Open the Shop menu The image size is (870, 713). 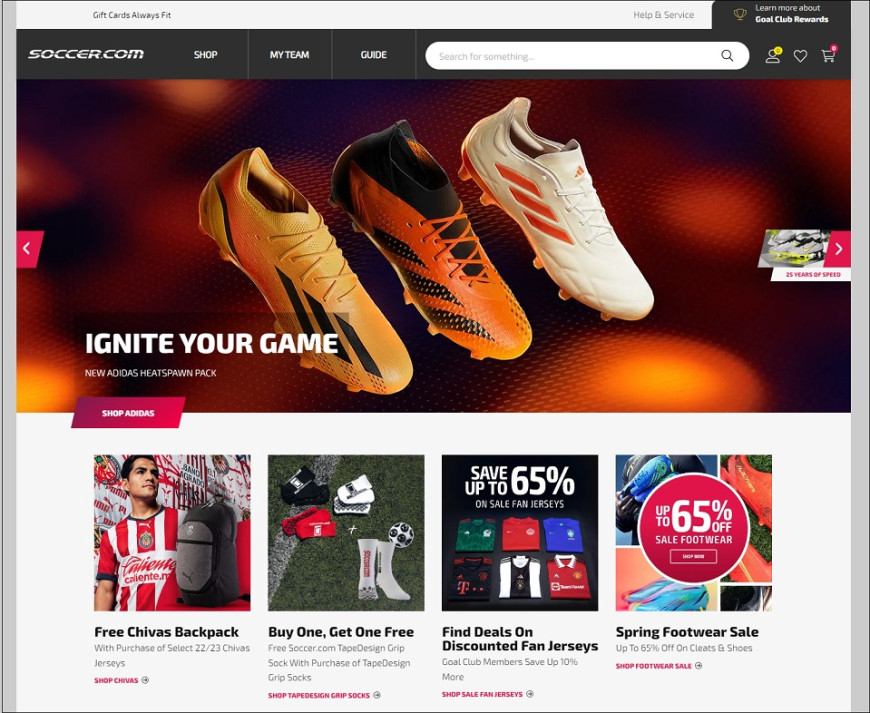click(205, 55)
